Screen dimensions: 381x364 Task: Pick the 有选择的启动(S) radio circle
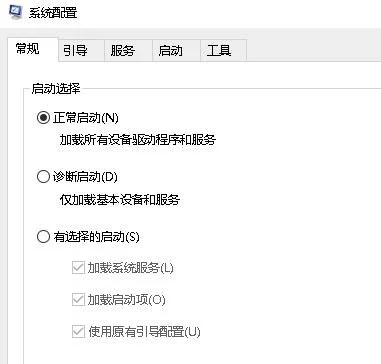(43, 237)
